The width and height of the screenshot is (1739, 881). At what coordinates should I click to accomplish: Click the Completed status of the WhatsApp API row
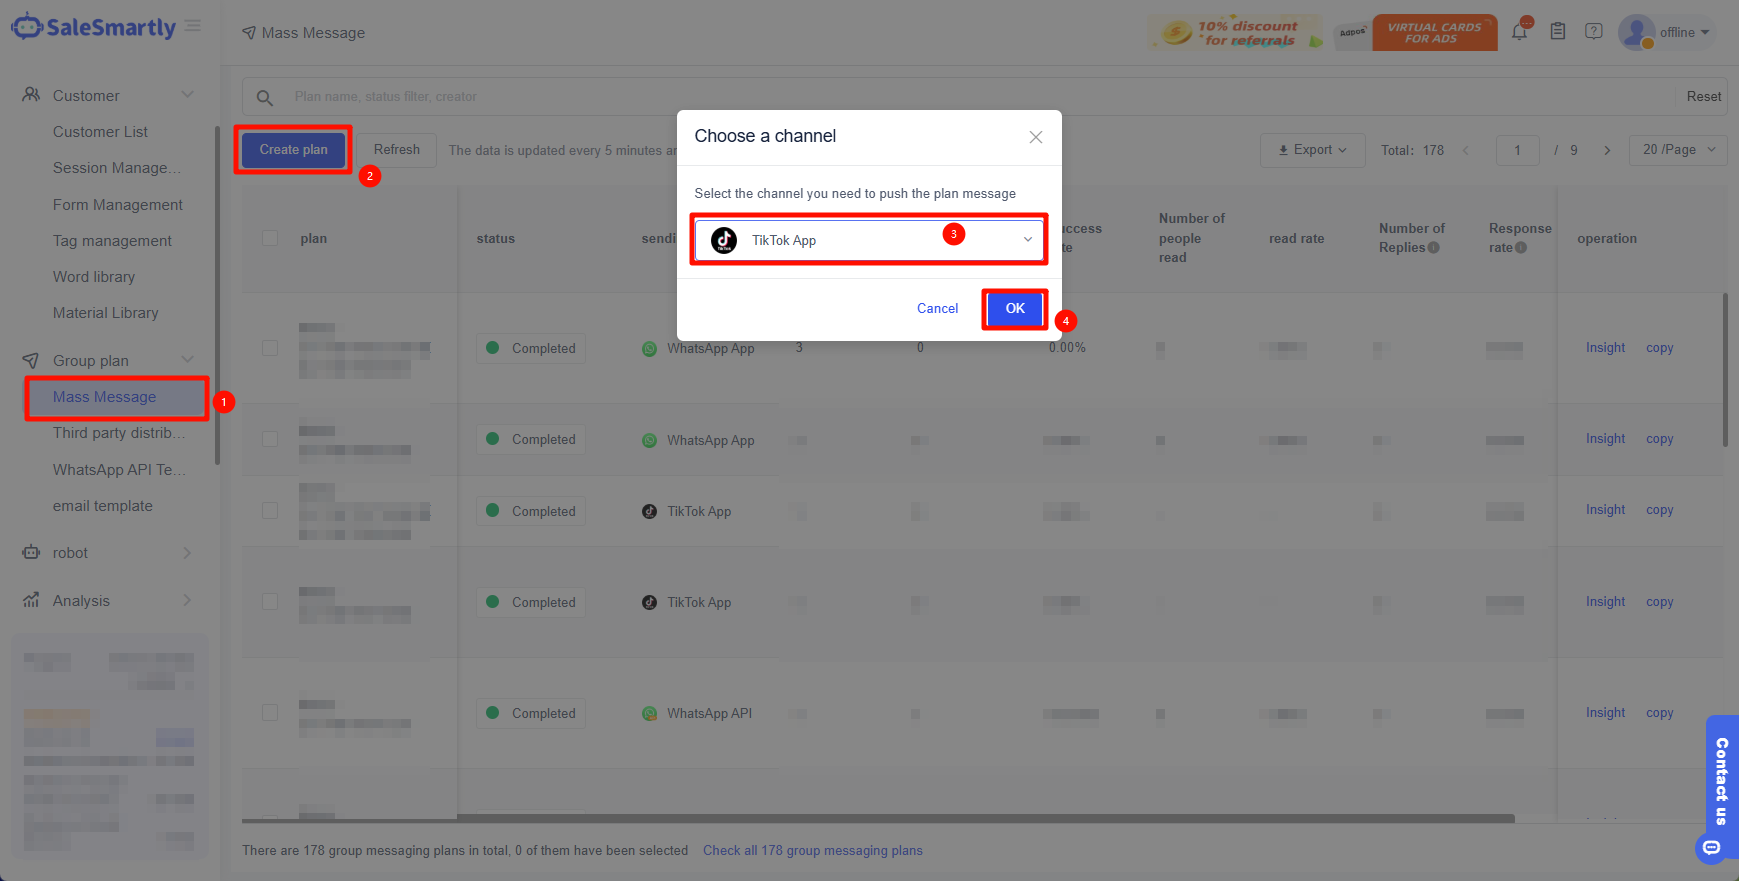coord(531,713)
